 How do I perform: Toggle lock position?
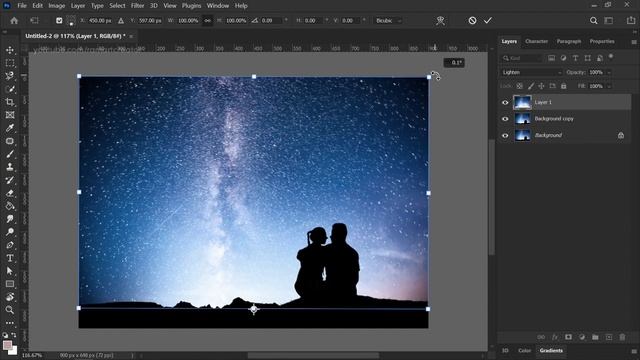tap(541, 86)
